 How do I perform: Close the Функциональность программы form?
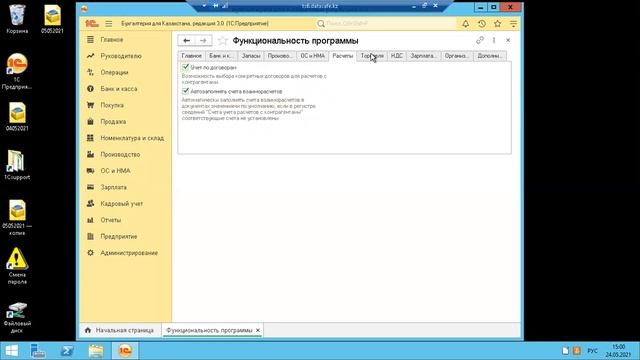click(x=508, y=40)
